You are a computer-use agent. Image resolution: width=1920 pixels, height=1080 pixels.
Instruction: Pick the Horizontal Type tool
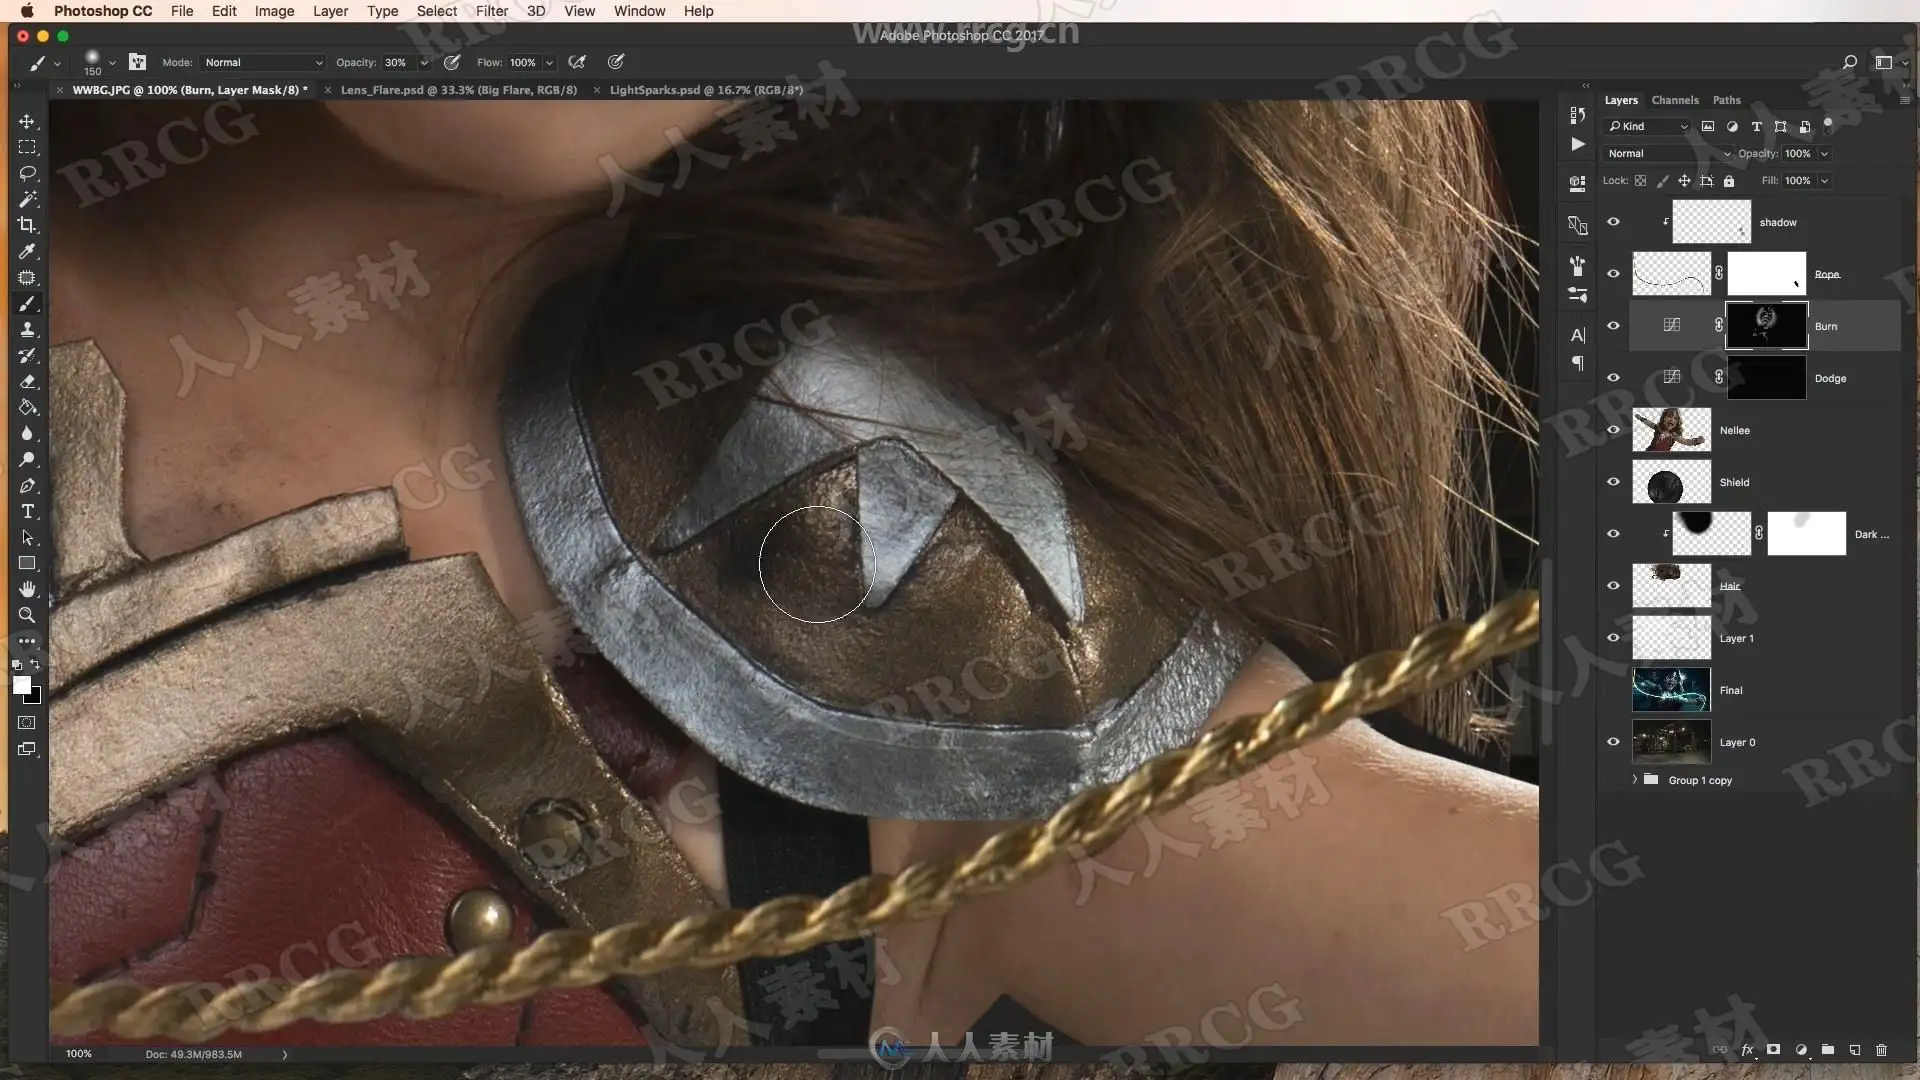tap(27, 511)
